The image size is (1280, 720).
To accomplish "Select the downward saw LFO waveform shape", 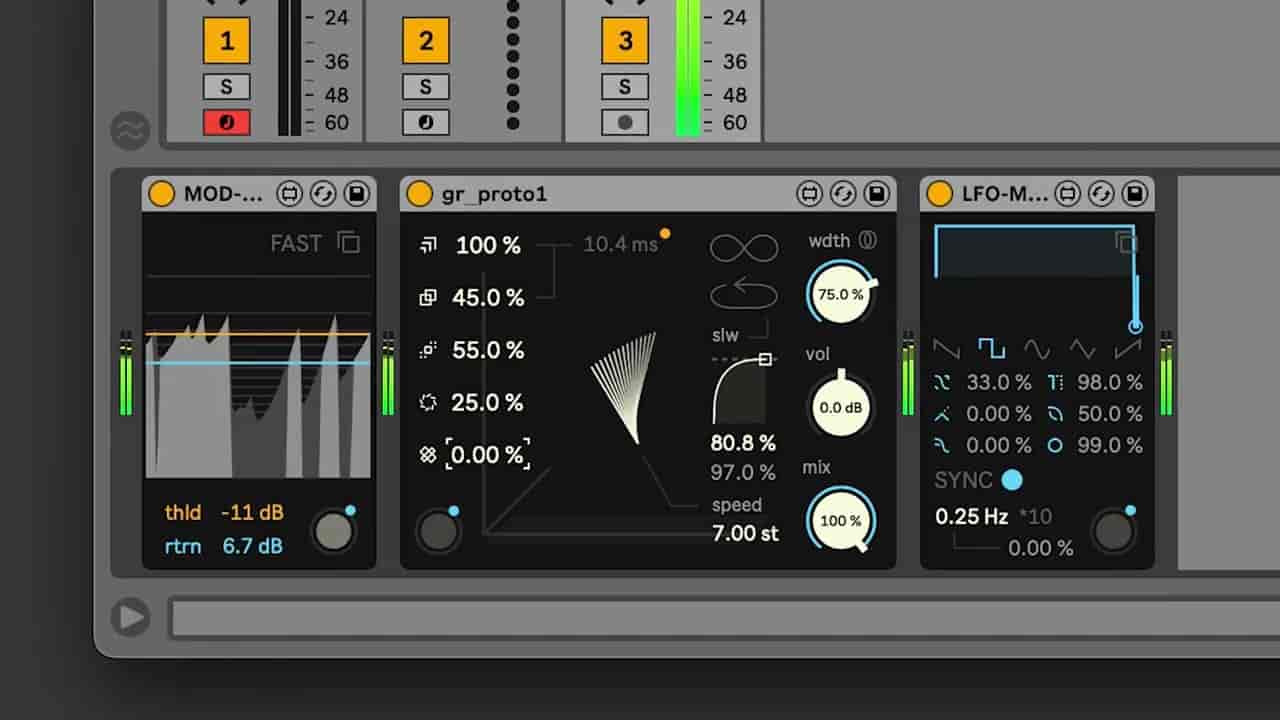I will (946, 349).
